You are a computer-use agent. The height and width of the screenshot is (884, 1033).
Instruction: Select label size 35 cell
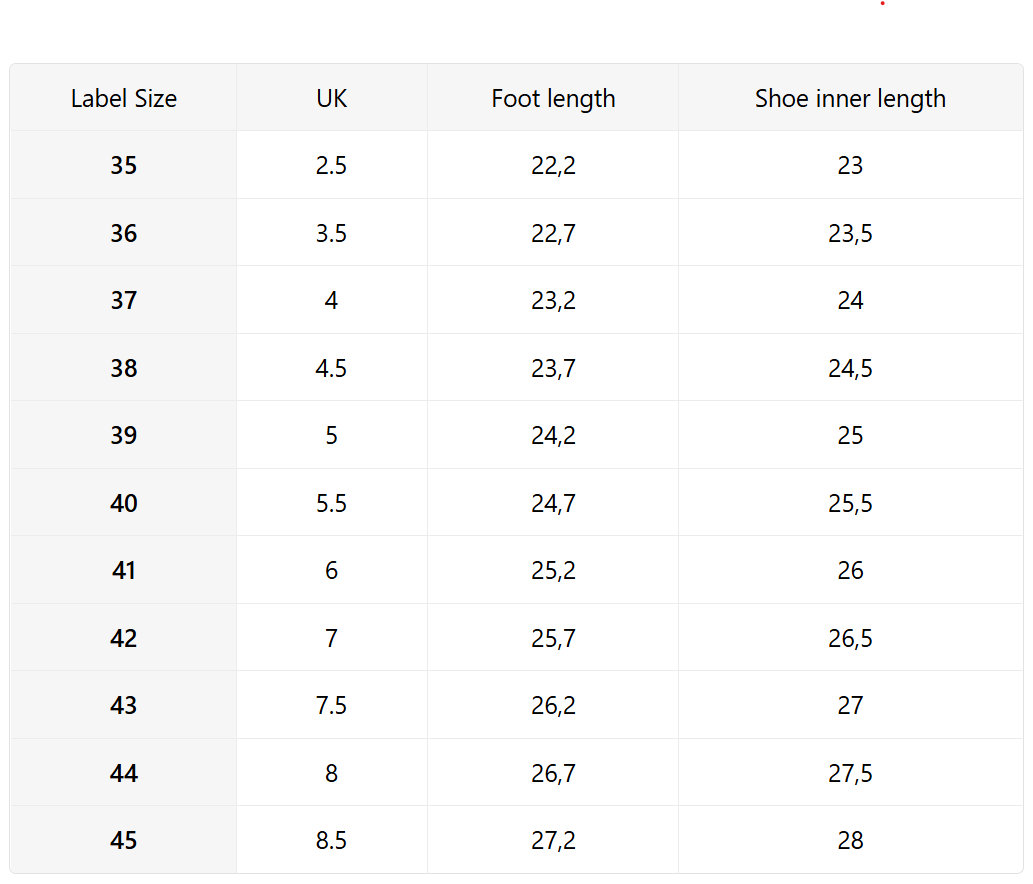124,166
